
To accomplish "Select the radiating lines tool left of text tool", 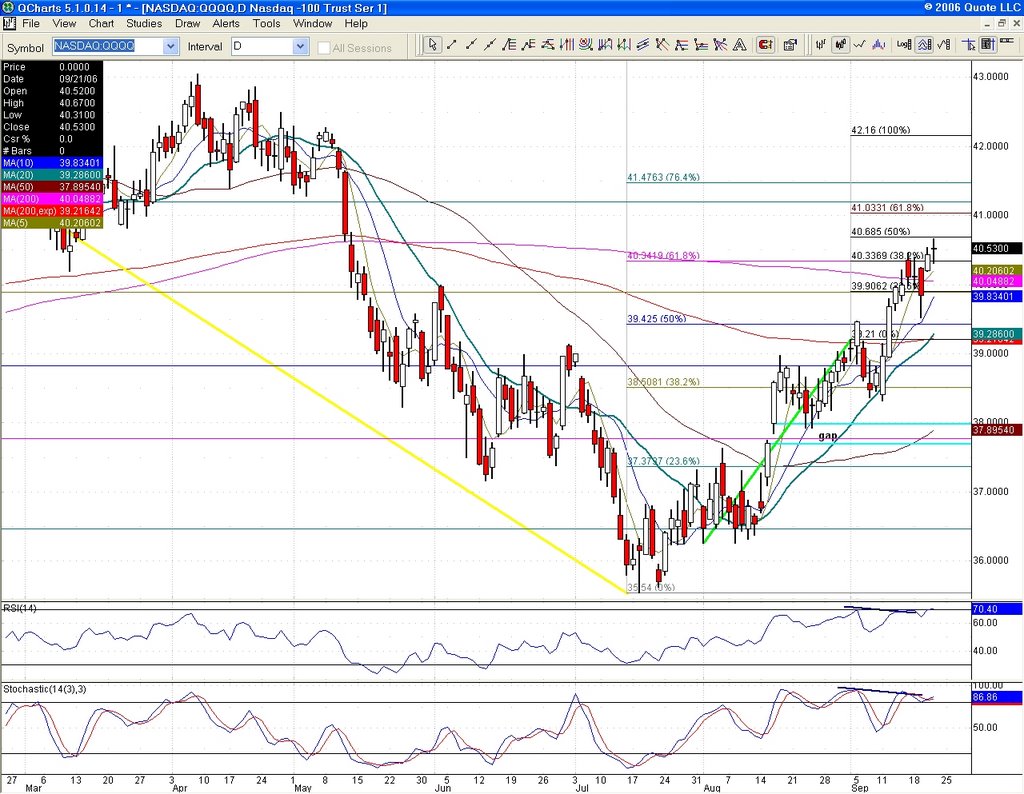I will 720,45.
